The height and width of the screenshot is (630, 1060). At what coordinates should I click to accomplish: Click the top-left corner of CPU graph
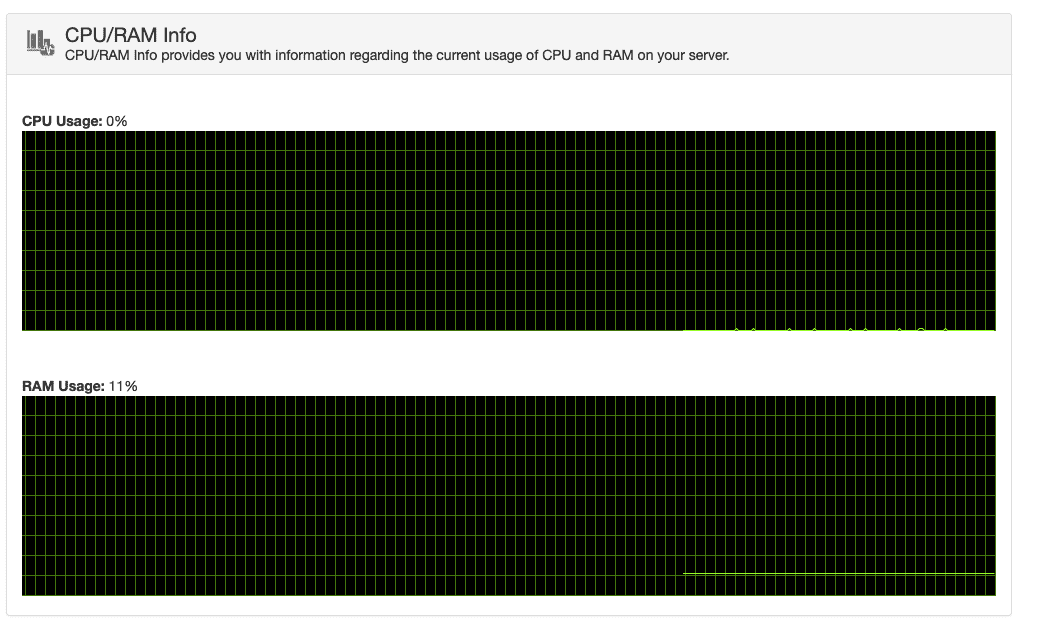point(24,133)
